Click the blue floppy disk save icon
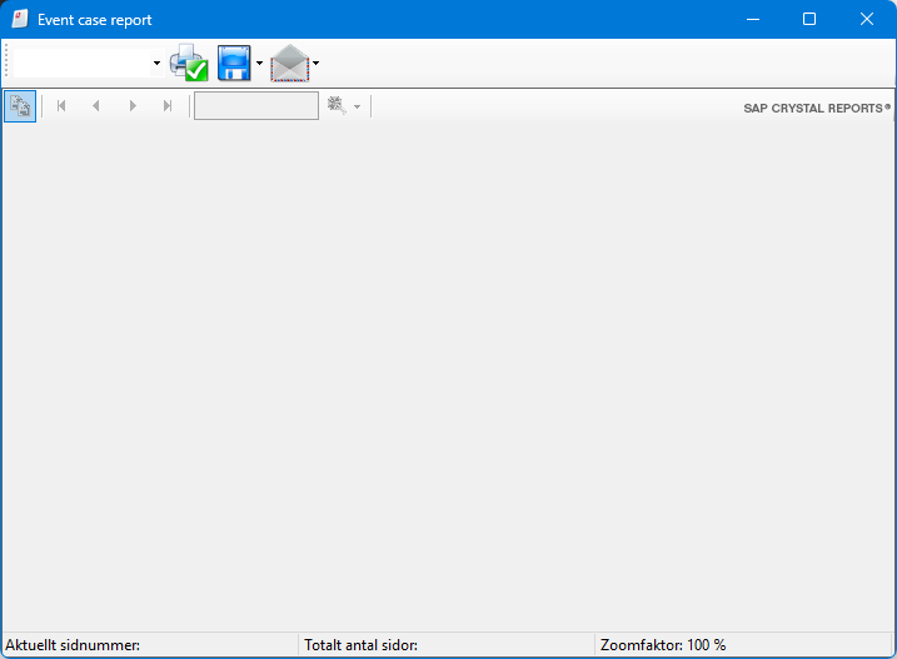The height and width of the screenshot is (659, 897). 234,63
